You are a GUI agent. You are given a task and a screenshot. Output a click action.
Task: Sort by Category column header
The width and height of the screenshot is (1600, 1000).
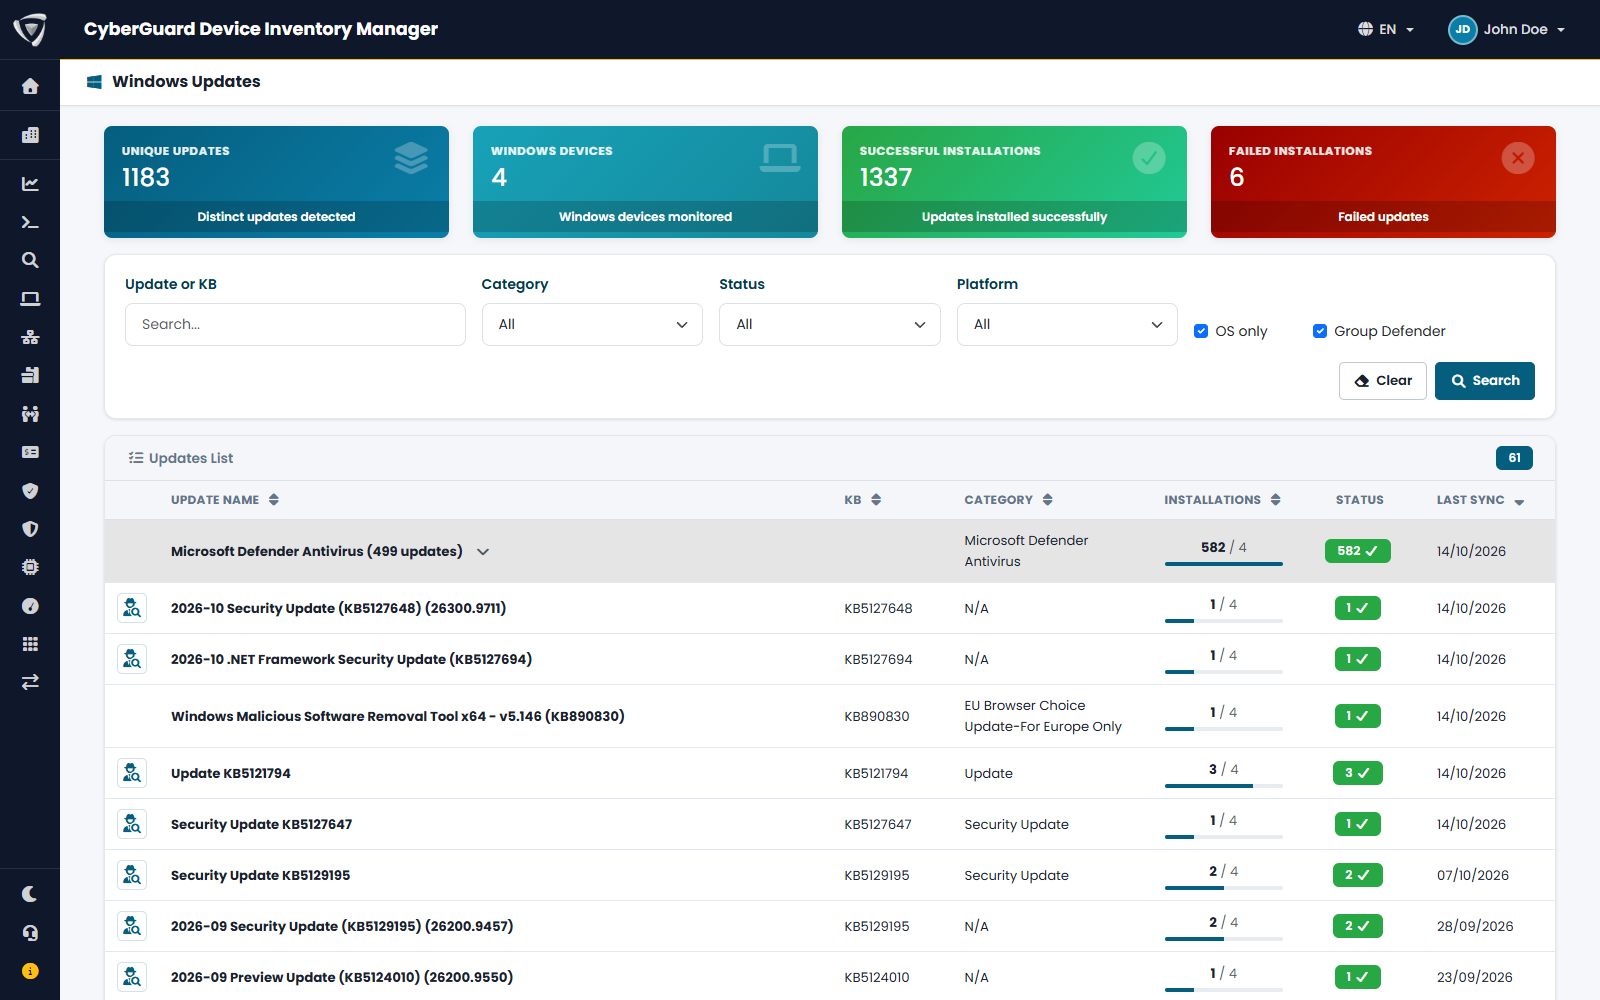click(1008, 500)
